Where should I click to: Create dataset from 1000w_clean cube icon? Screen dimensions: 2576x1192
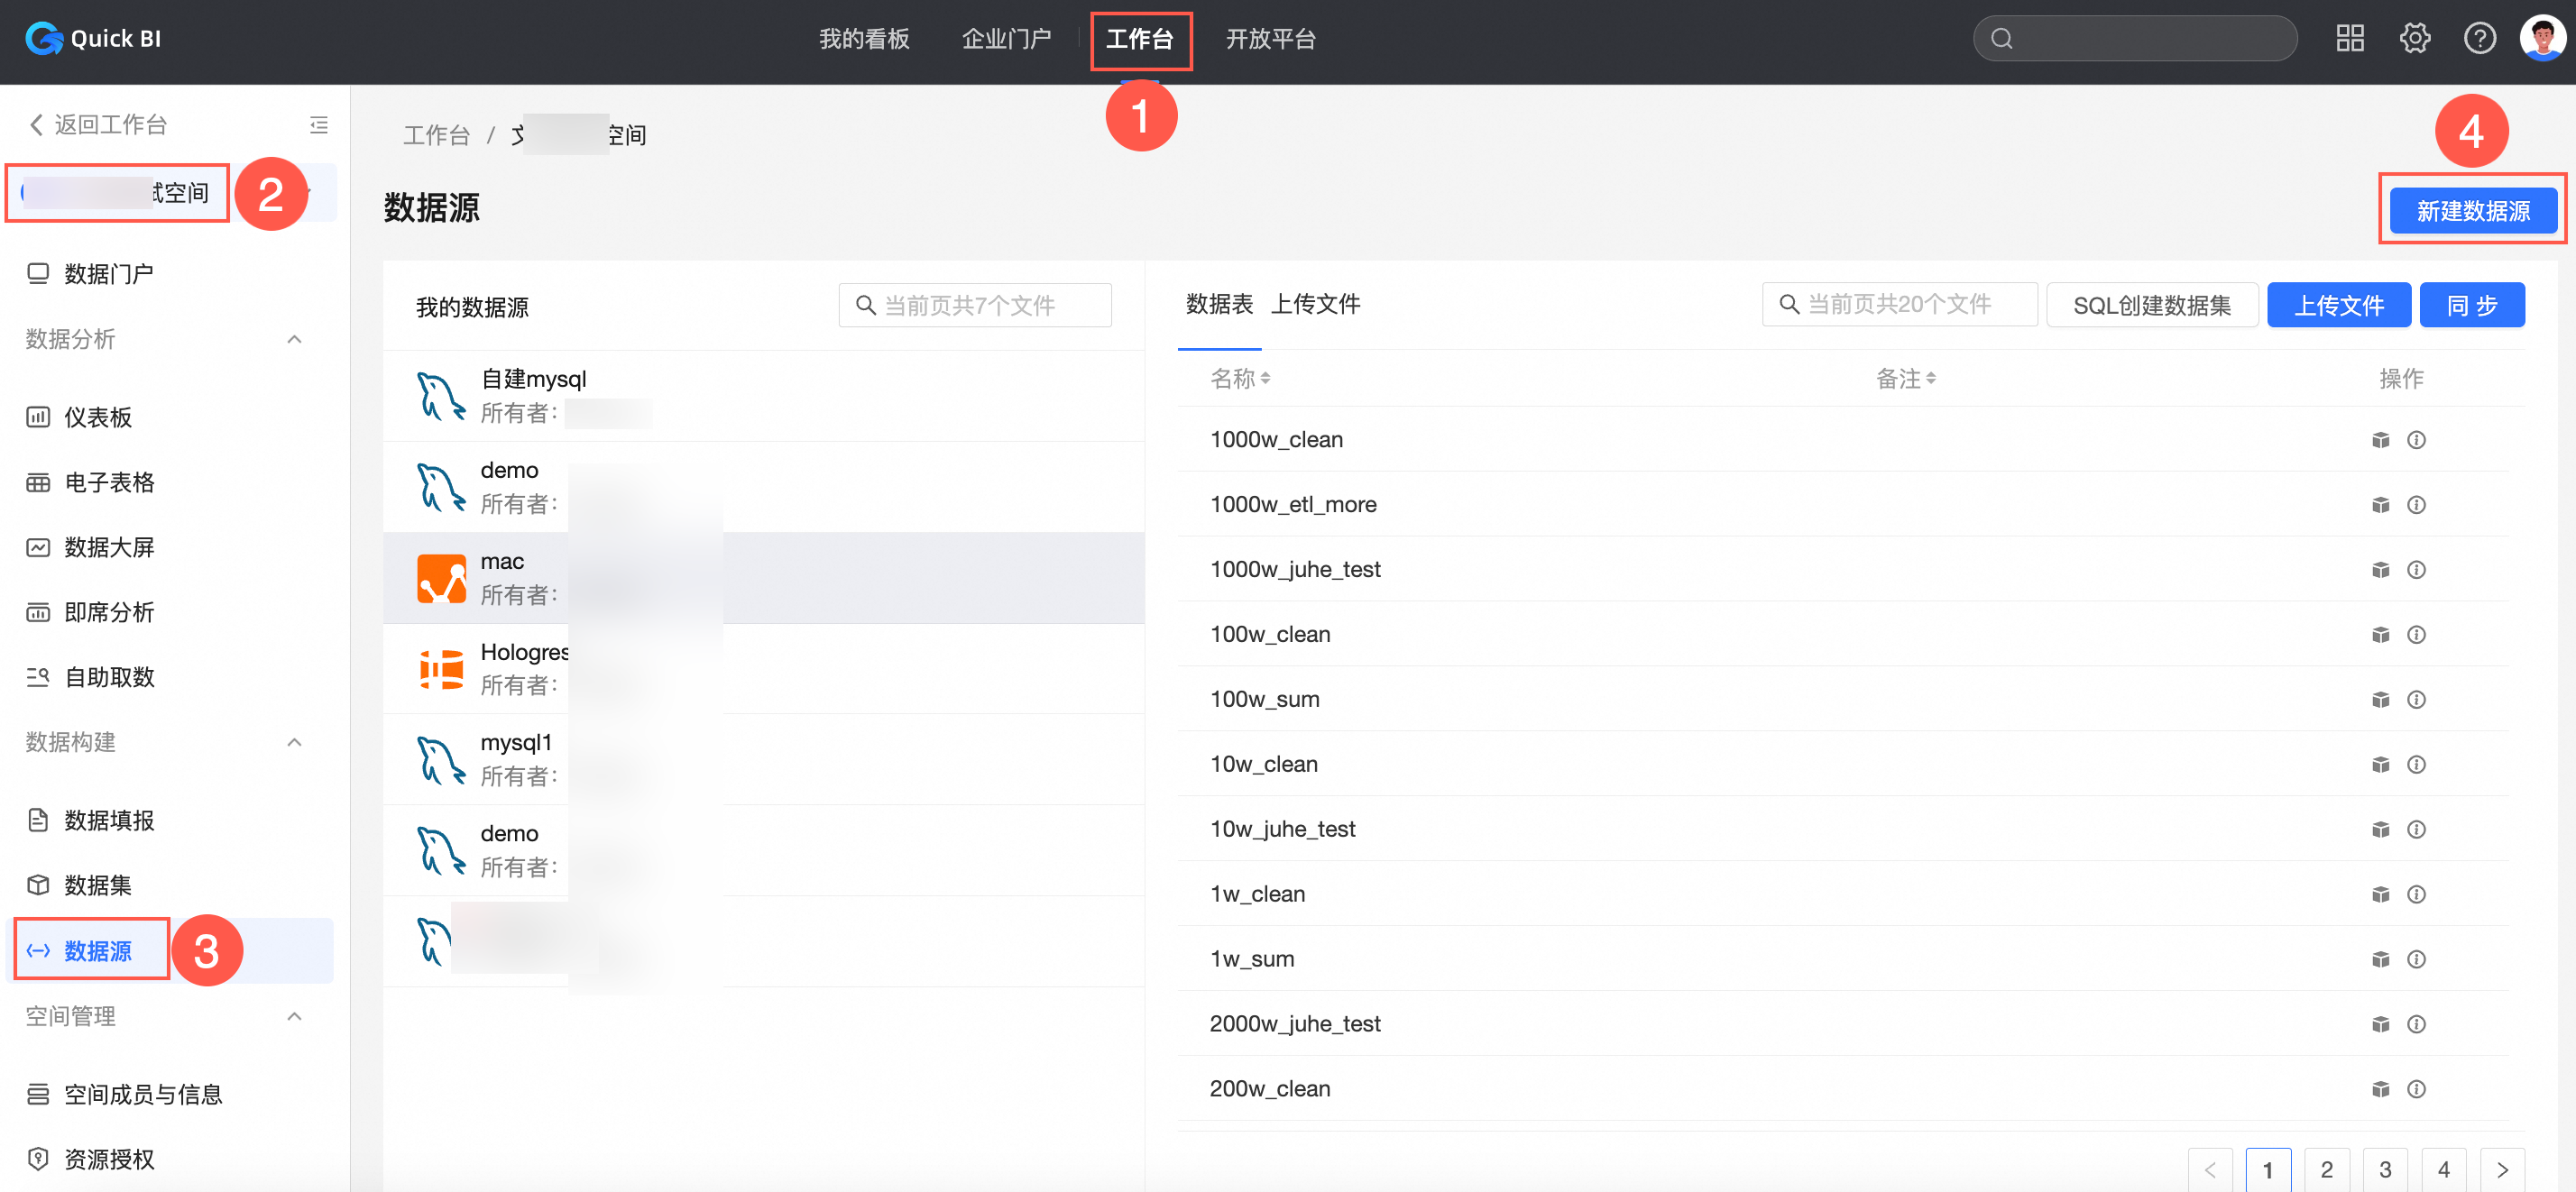(2380, 440)
